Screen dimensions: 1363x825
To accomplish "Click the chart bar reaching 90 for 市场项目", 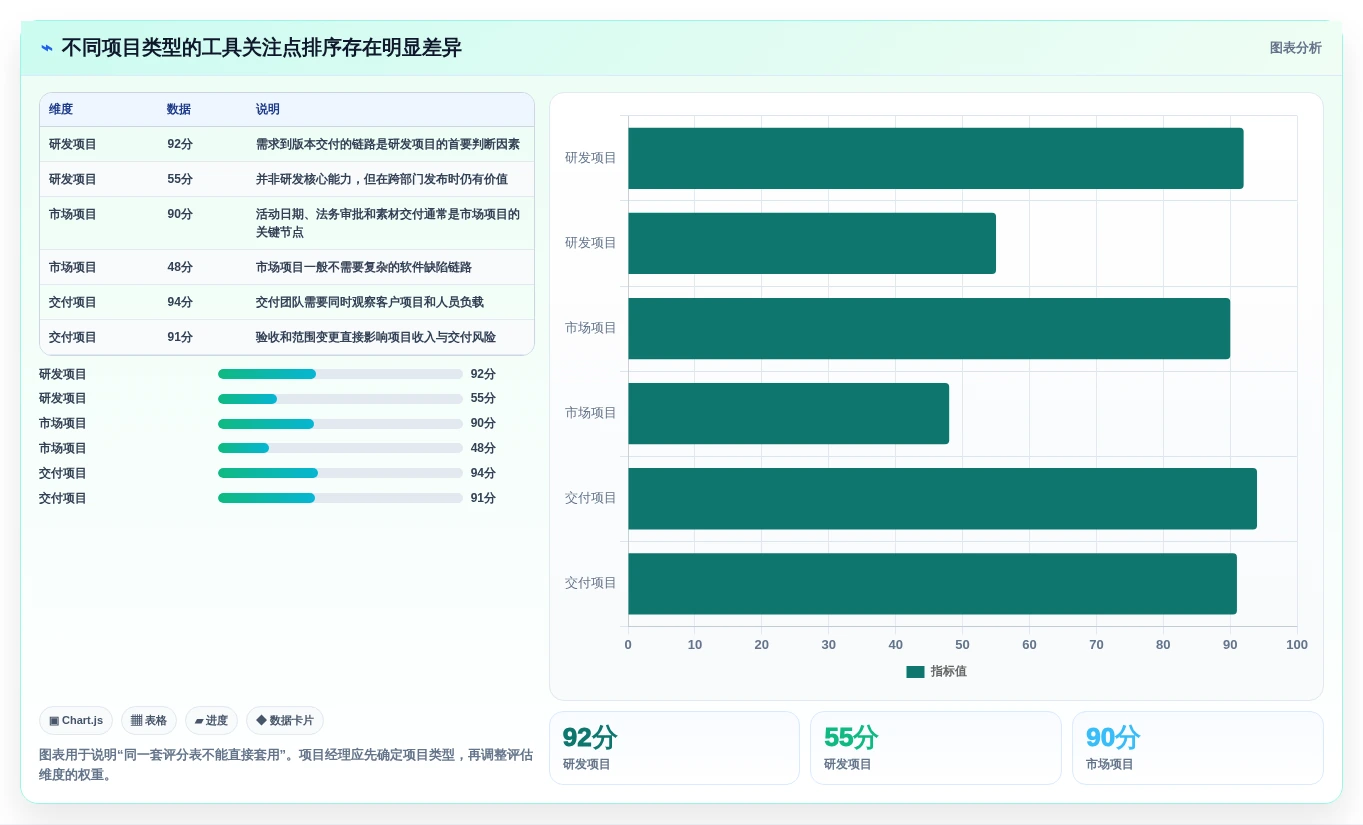I will [x=929, y=328].
